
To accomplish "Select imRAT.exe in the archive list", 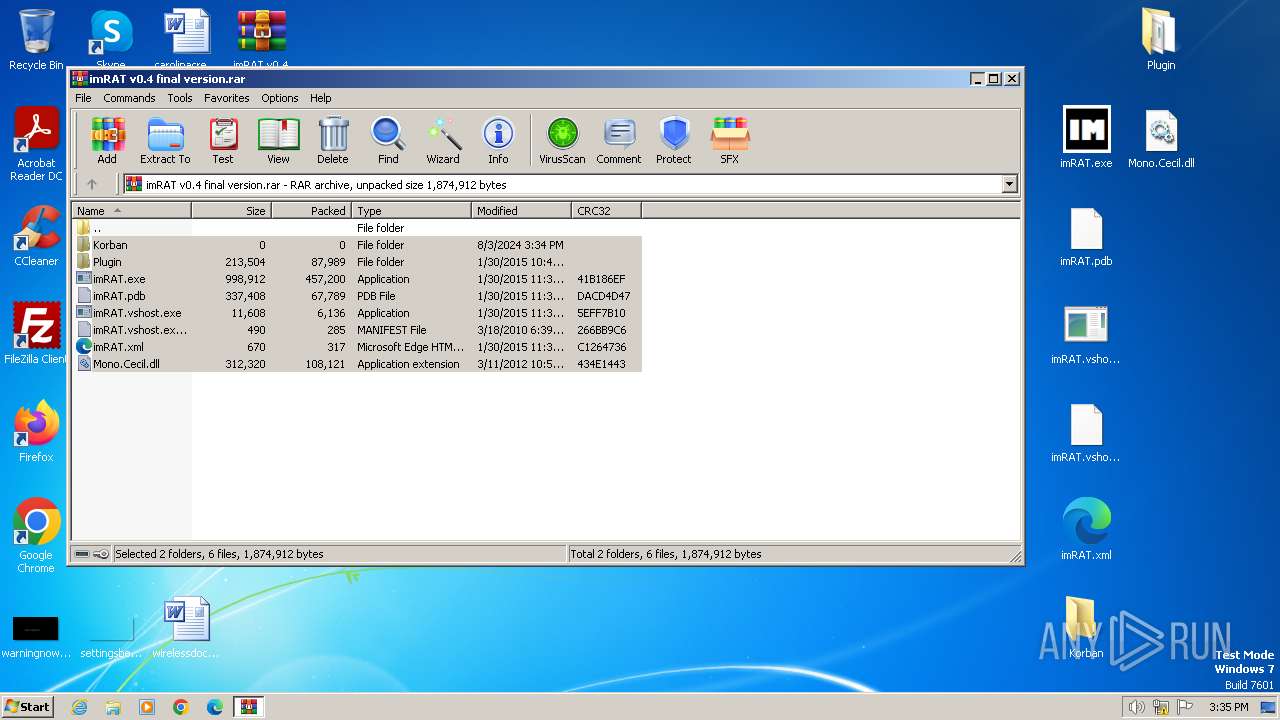I will click(x=358, y=279).
